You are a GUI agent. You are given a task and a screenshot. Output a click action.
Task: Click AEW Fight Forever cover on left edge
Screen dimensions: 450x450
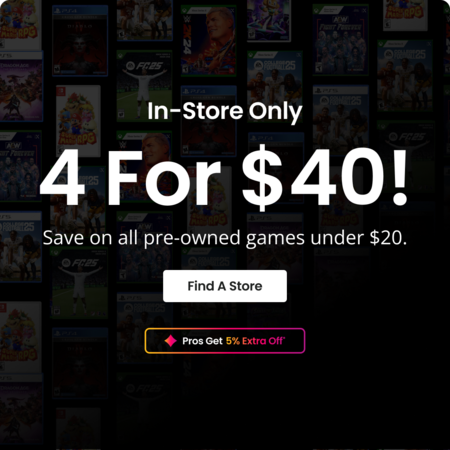pos(20,166)
